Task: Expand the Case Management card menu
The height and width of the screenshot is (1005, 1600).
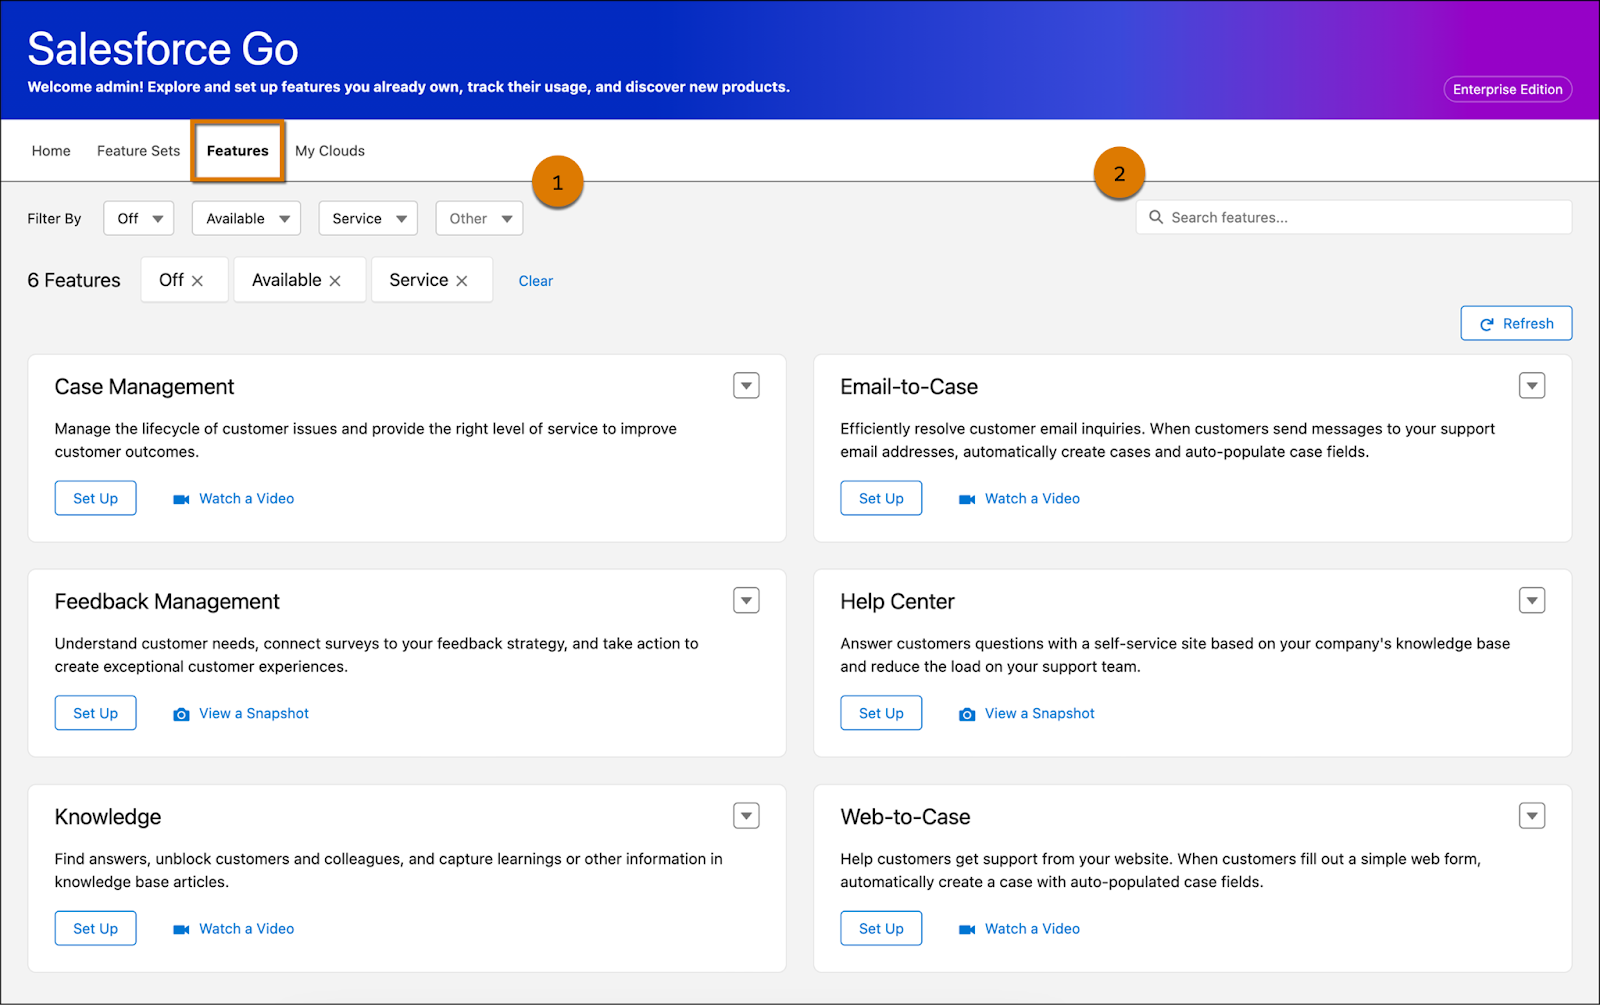Action: pos(746,385)
